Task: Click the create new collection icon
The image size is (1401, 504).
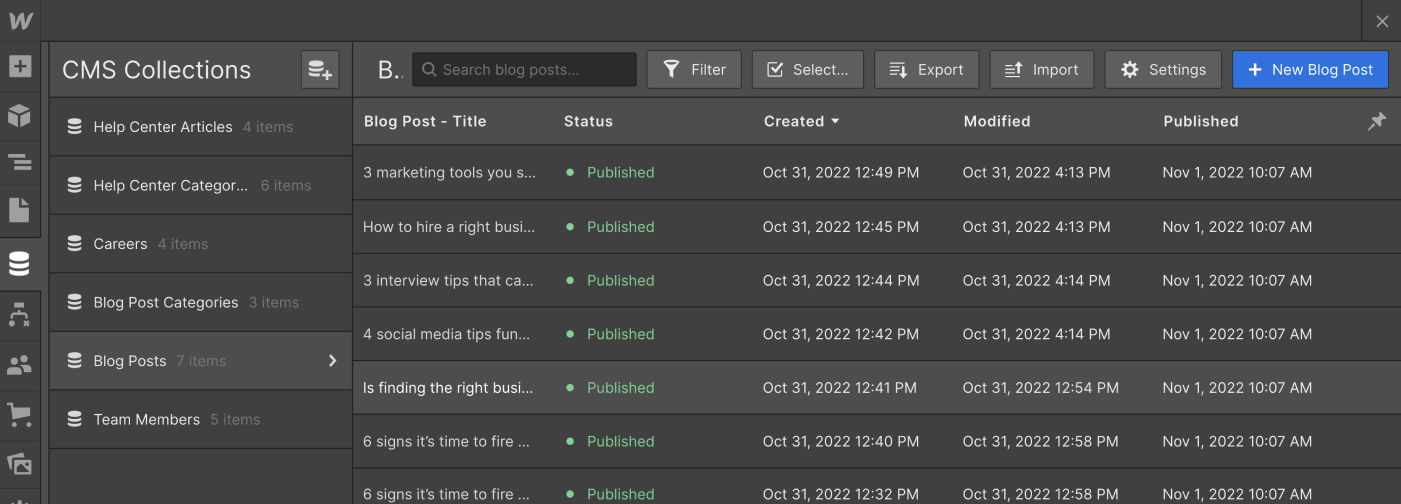Action: tap(320, 70)
